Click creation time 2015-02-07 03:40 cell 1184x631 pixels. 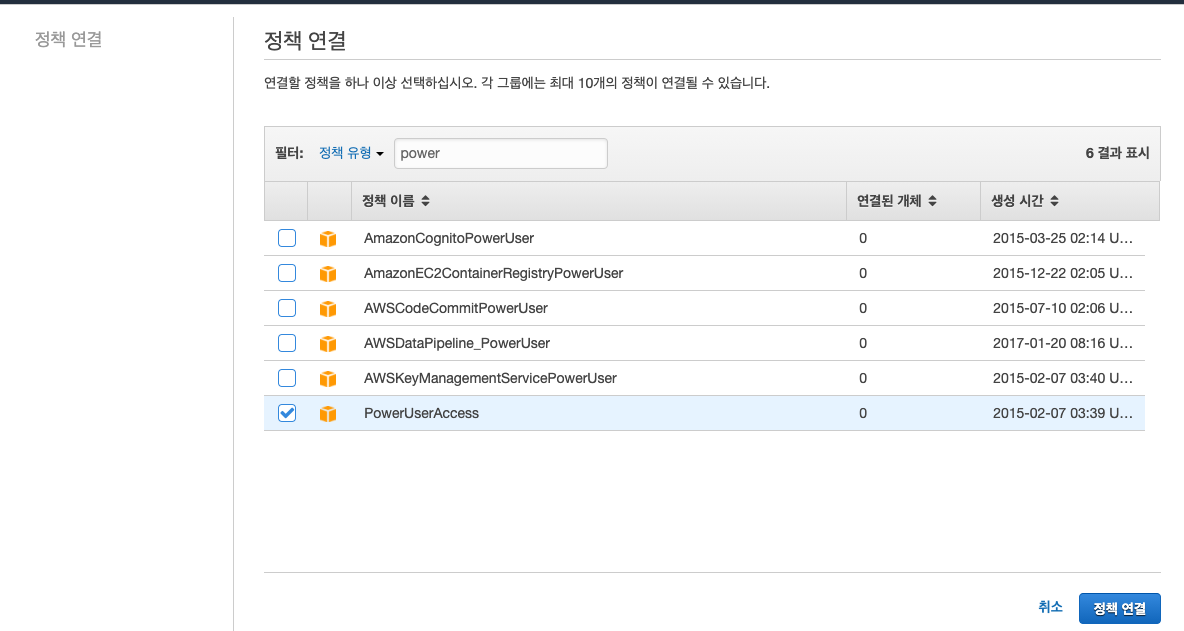tap(1062, 378)
